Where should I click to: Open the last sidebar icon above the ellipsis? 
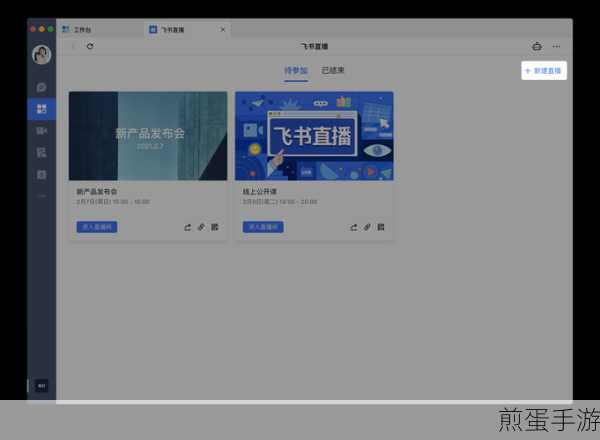pyautogui.click(x=41, y=174)
